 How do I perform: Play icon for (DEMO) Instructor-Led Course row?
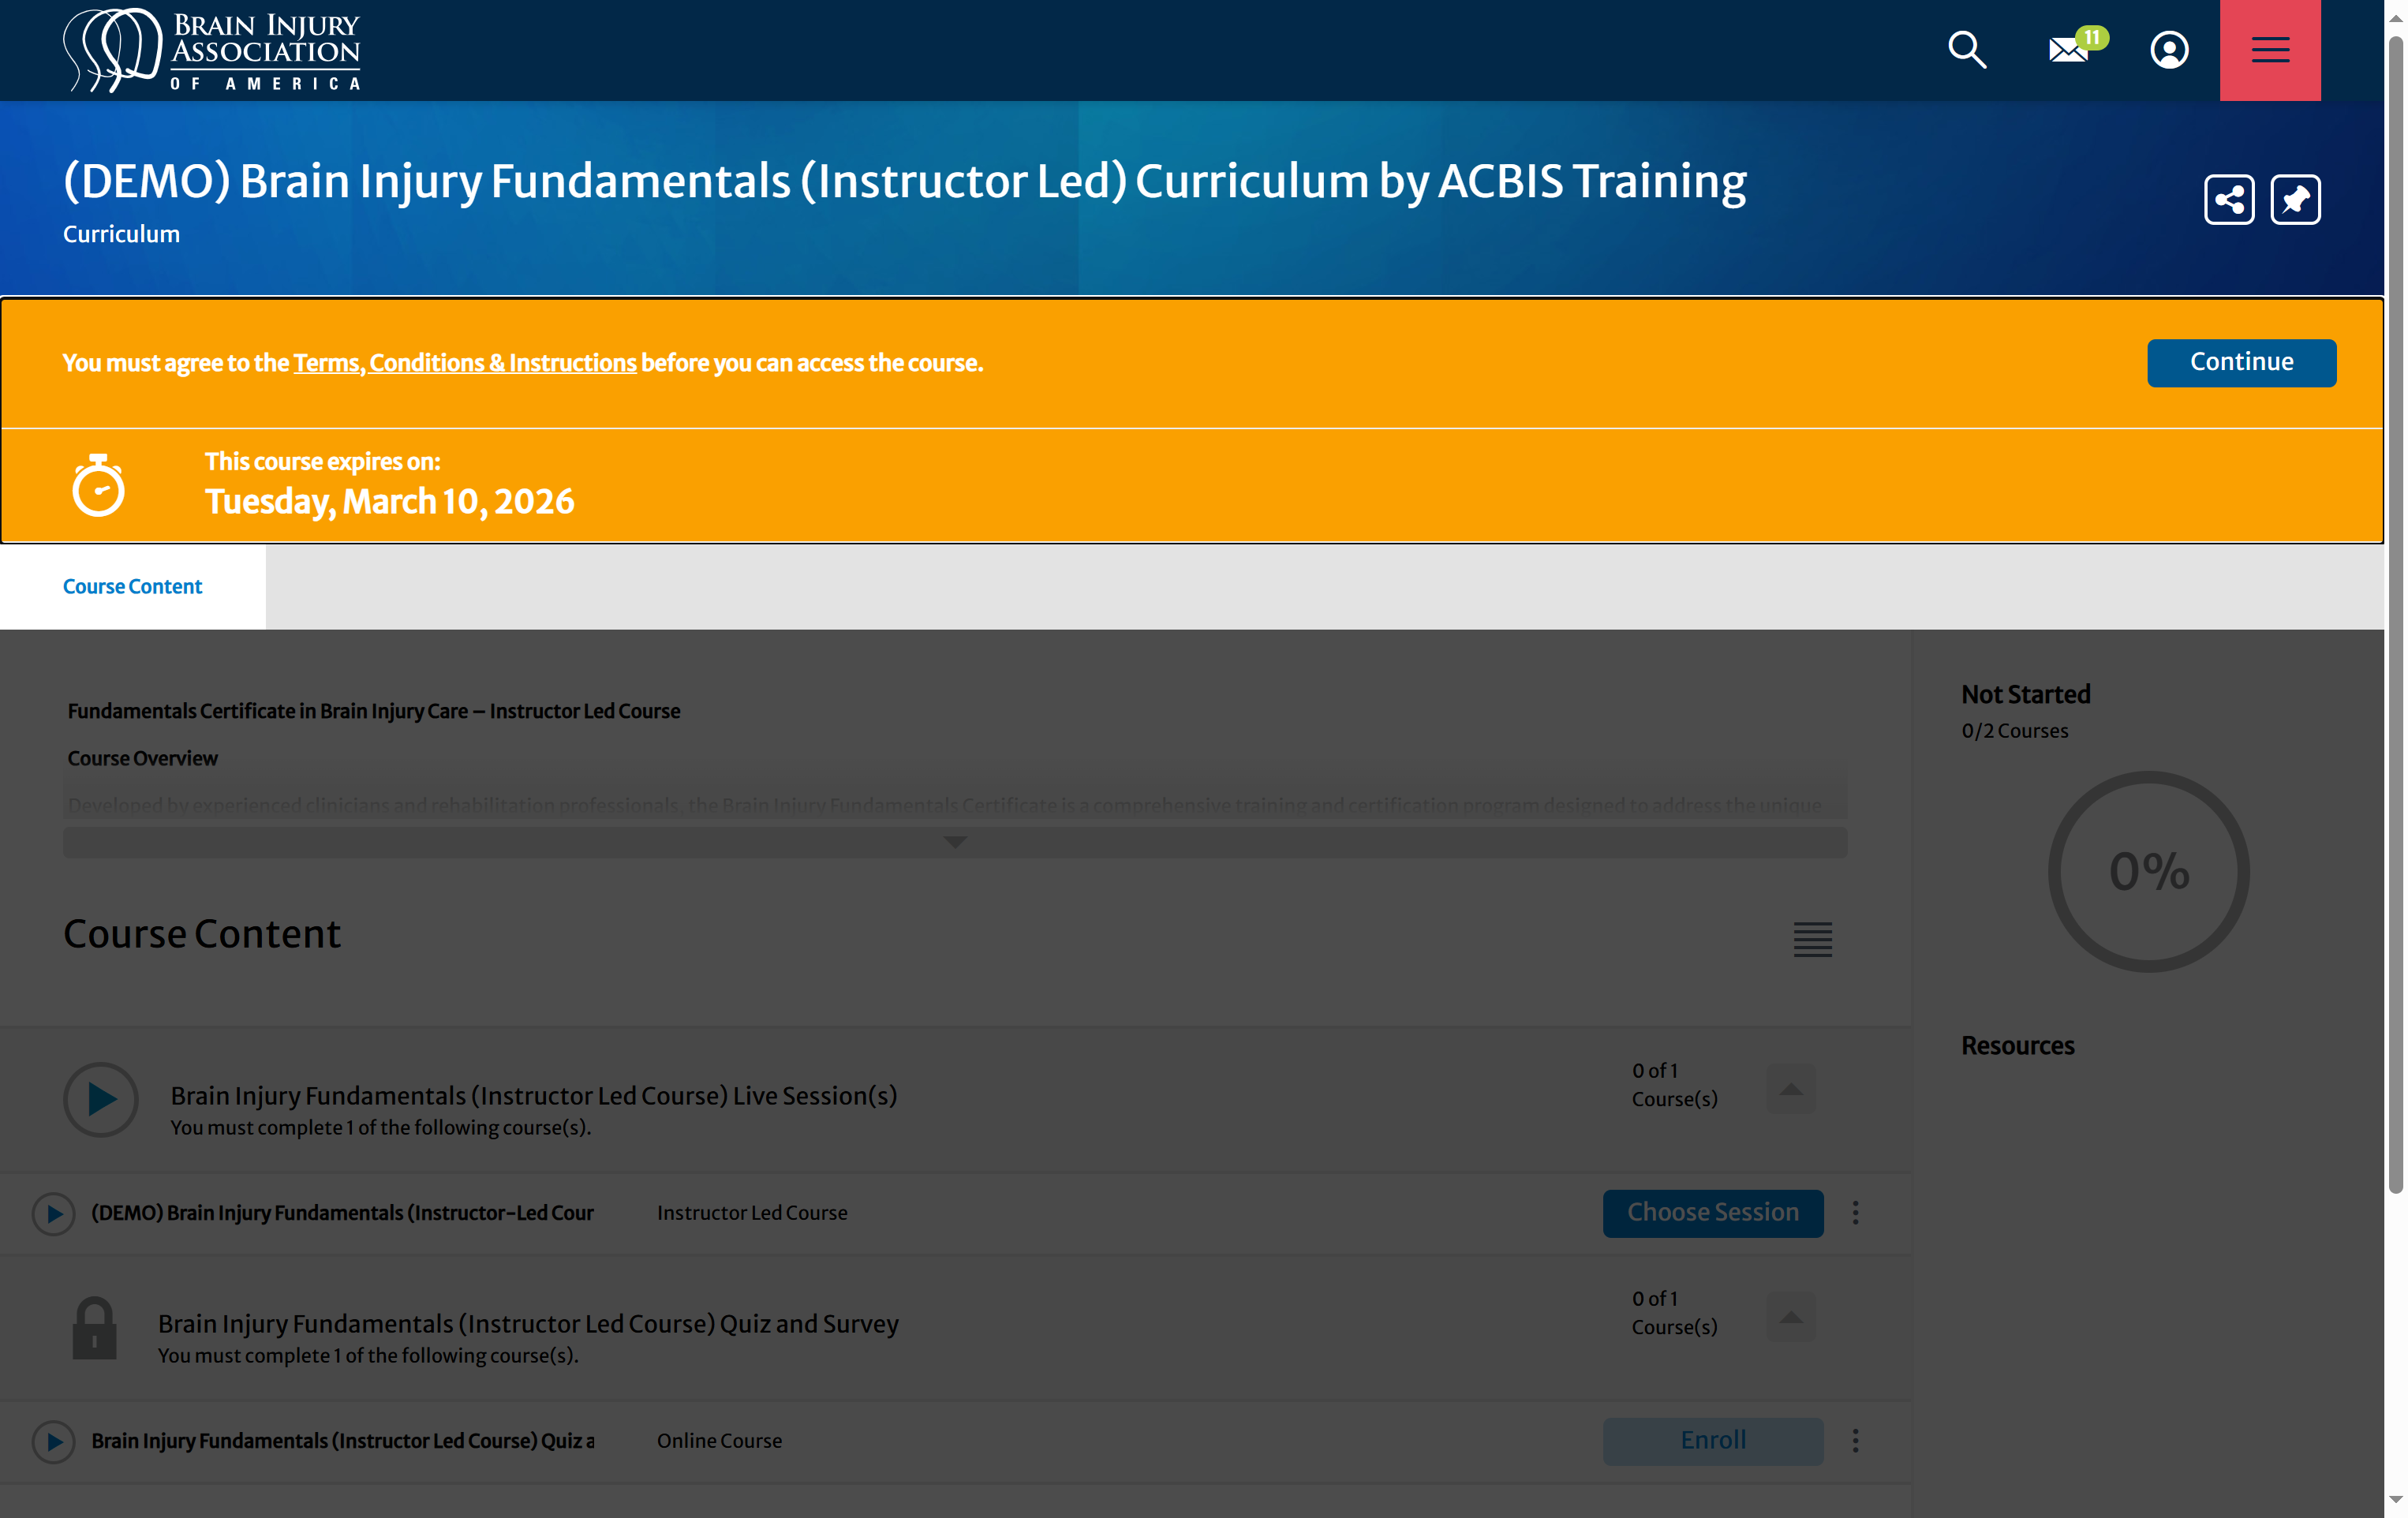[54, 1213]
